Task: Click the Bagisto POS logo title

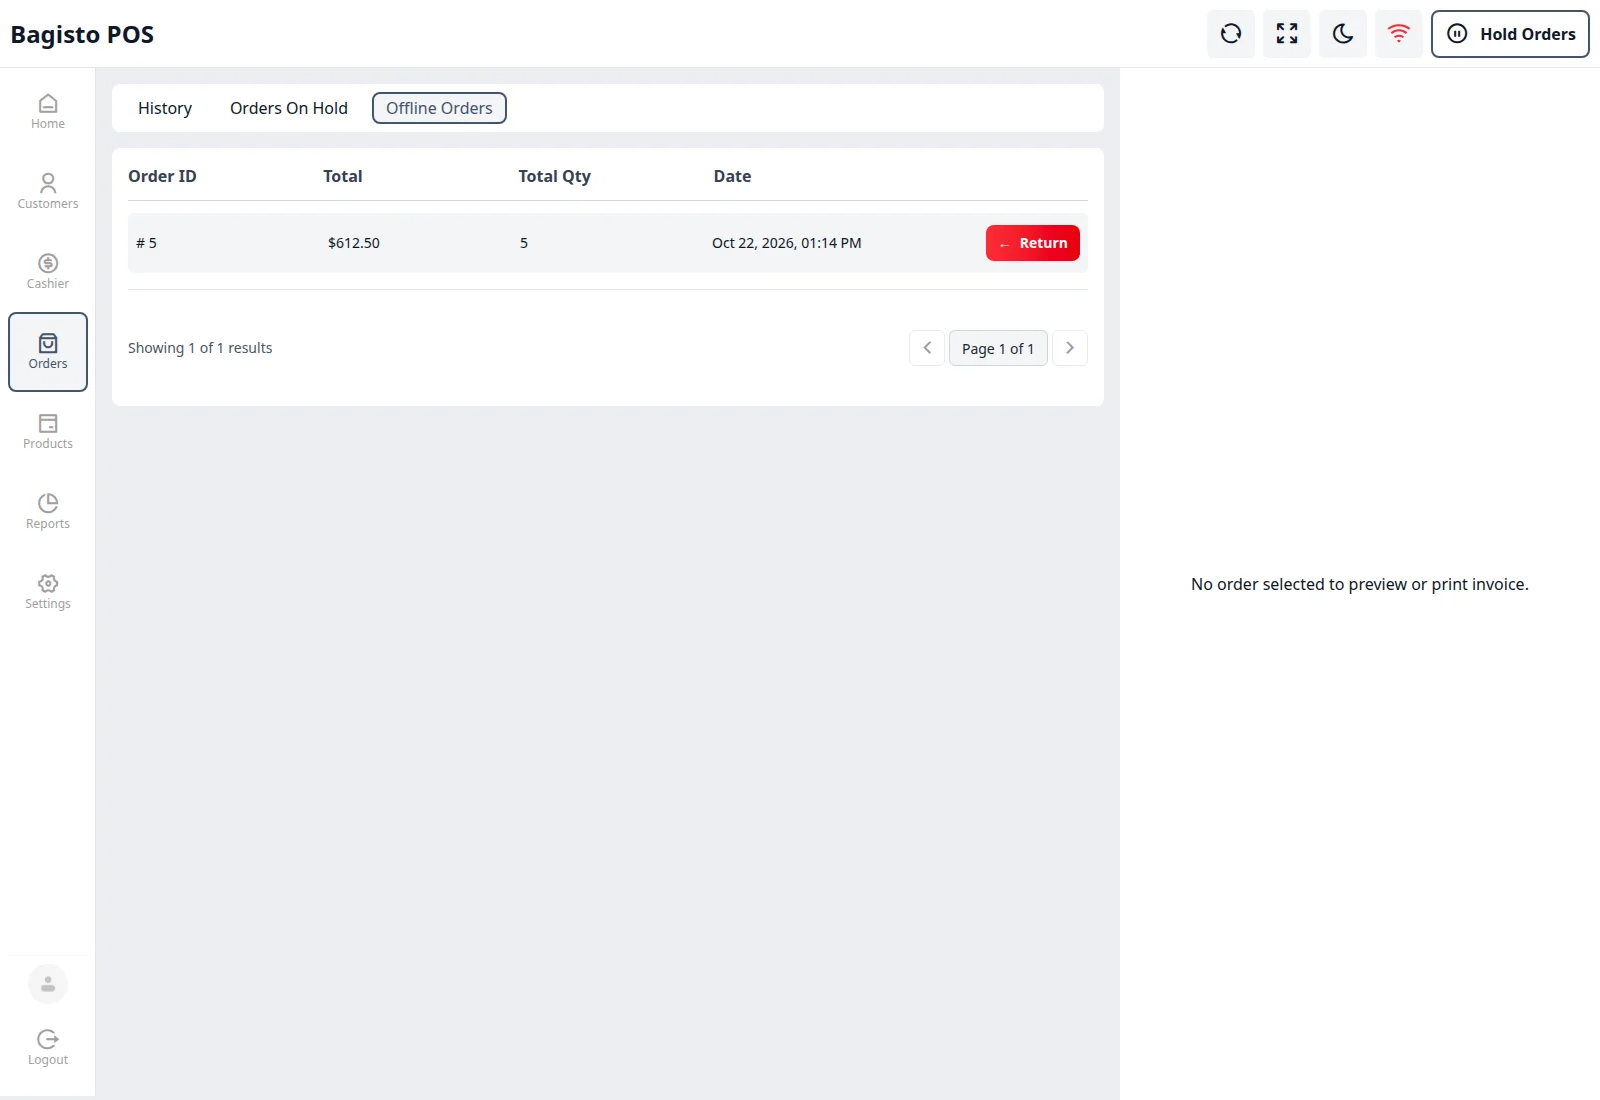Action: tap(82, 34)
